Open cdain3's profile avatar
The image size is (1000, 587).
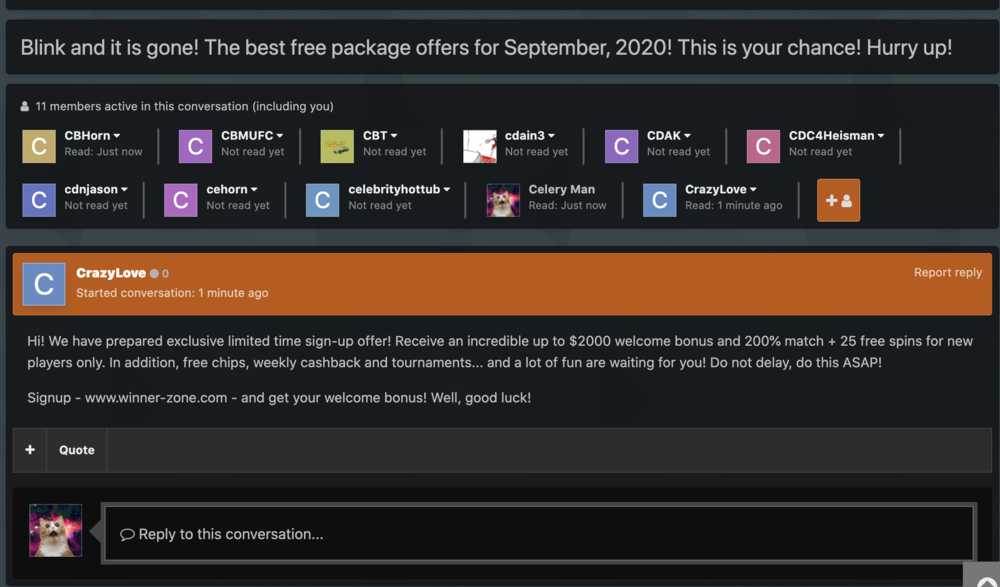pos(478,145)
